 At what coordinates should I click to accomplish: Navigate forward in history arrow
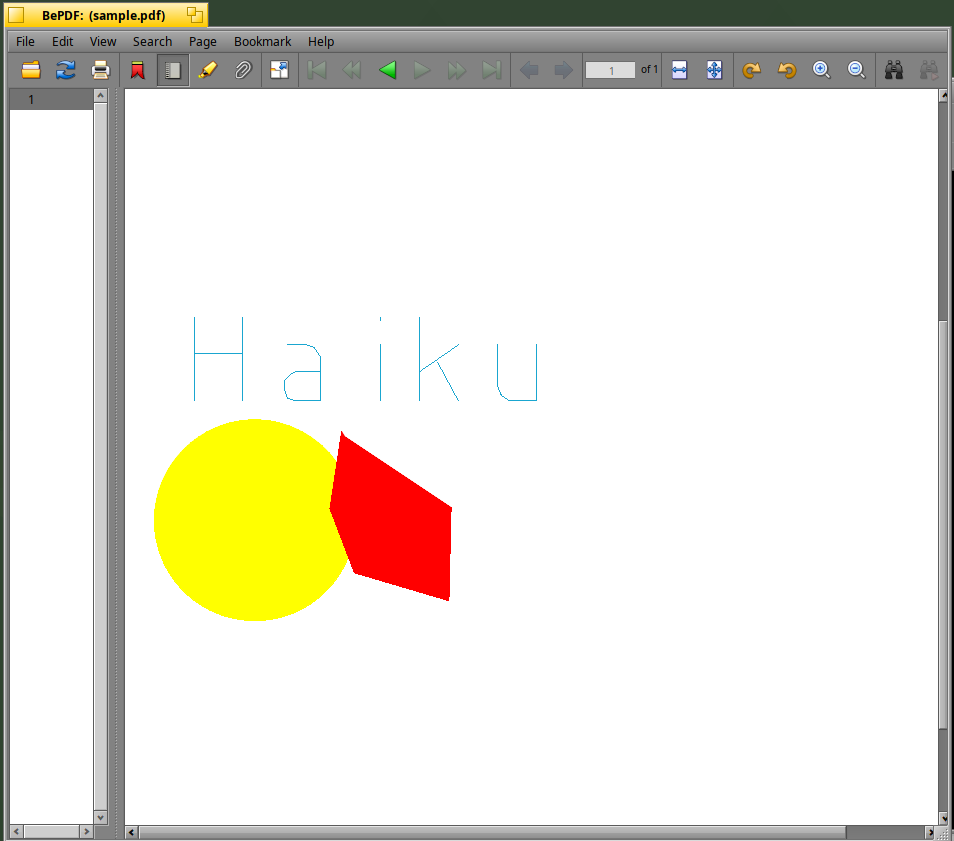click(x=563, y=70)
